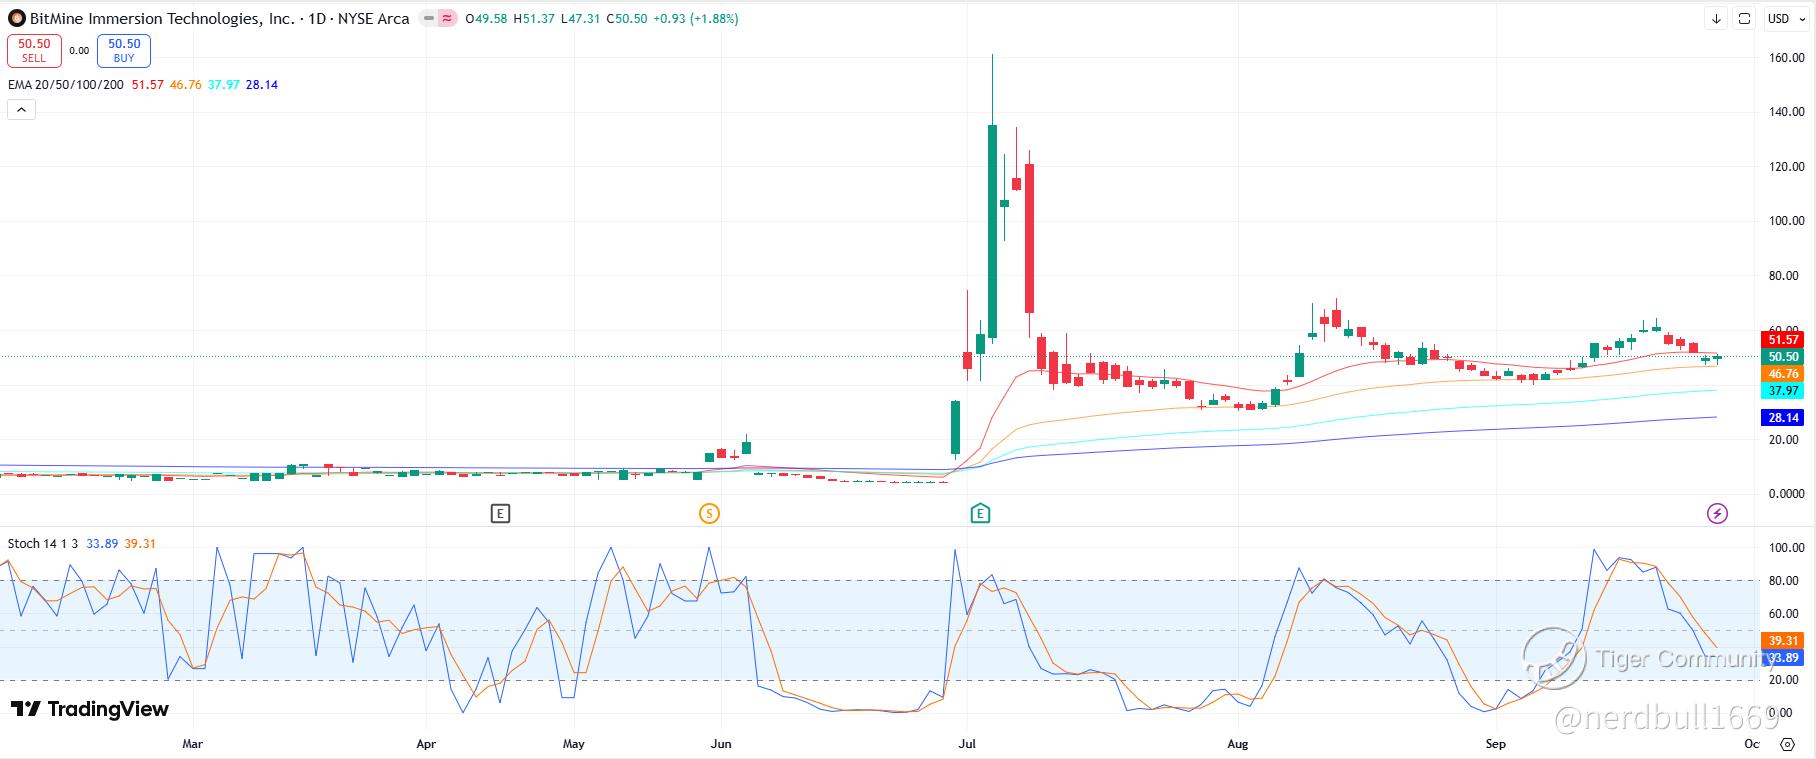This screenshot has height=759, width=1816.
Task: Click the cyan 37.97 EMA price label on axis
Action: point(1783,391)
